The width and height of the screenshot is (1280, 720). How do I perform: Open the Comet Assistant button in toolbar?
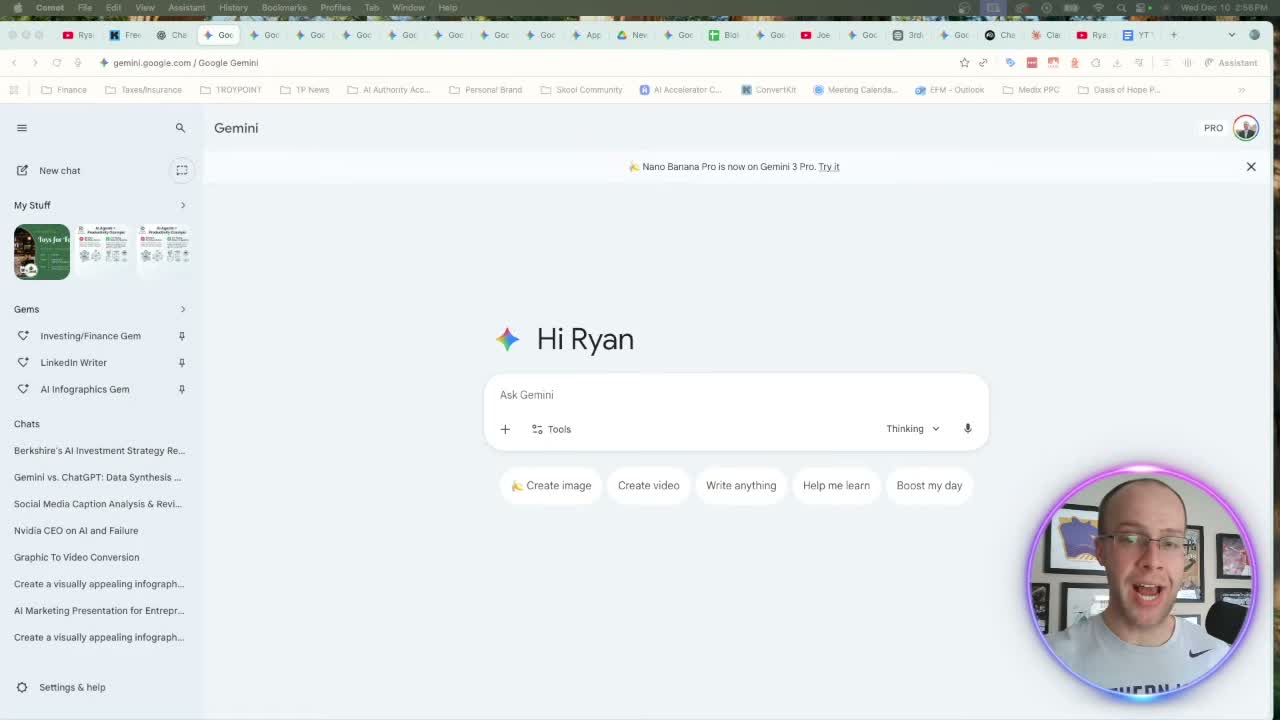click(x=1231, y=63)
